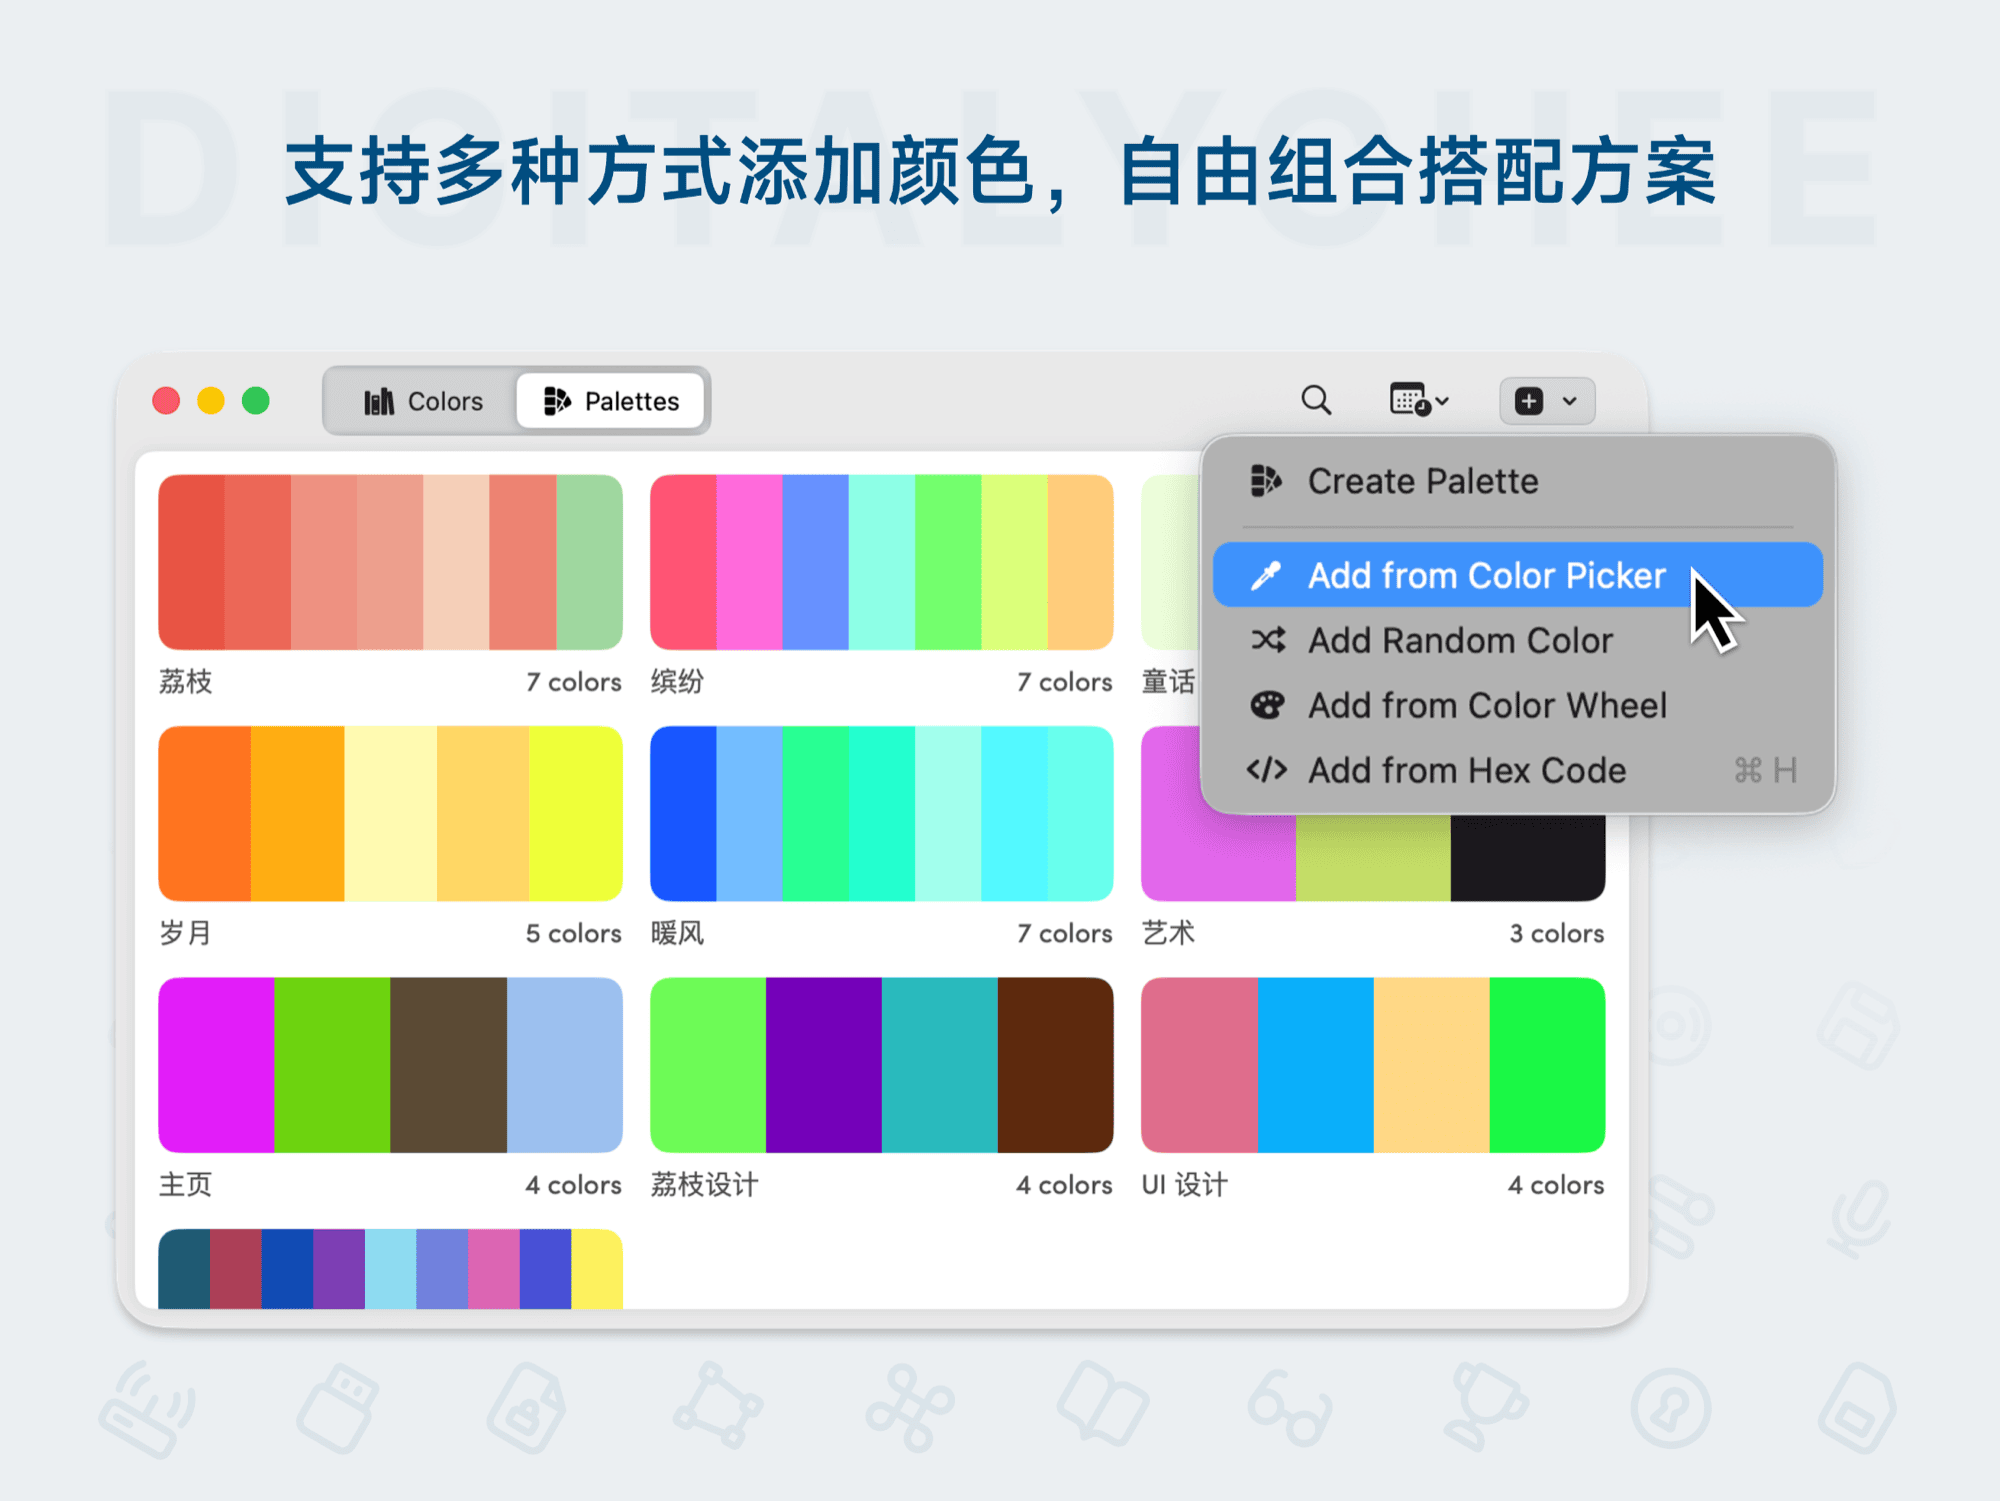Click the plus icon in the top toolbar
This screenshot has height=1501, width=2000.
pos(1529,400)
